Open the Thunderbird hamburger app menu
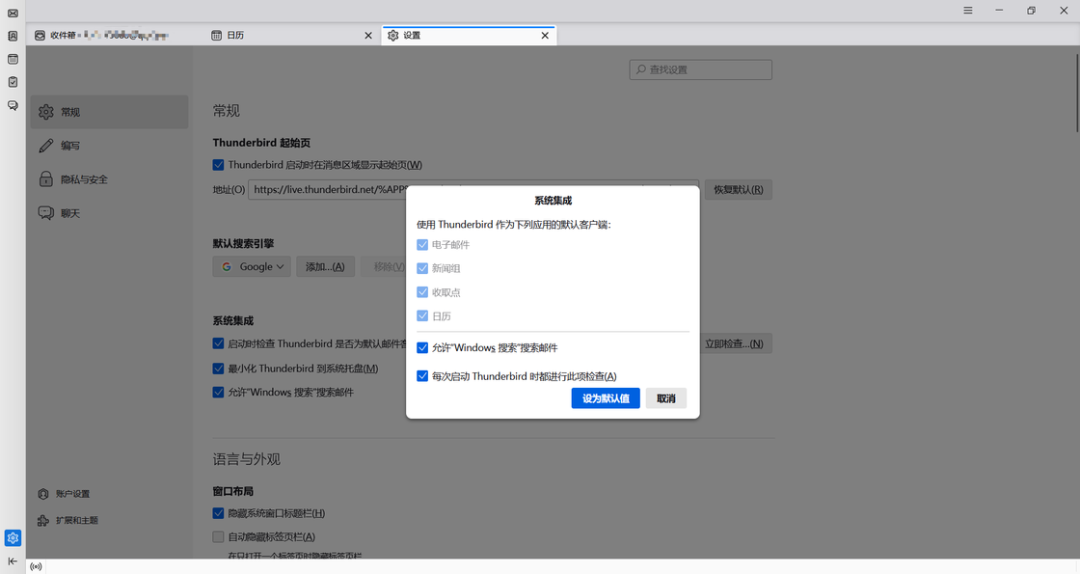The height and width of the screenshot is (574, 1080). tap(968, 10)
